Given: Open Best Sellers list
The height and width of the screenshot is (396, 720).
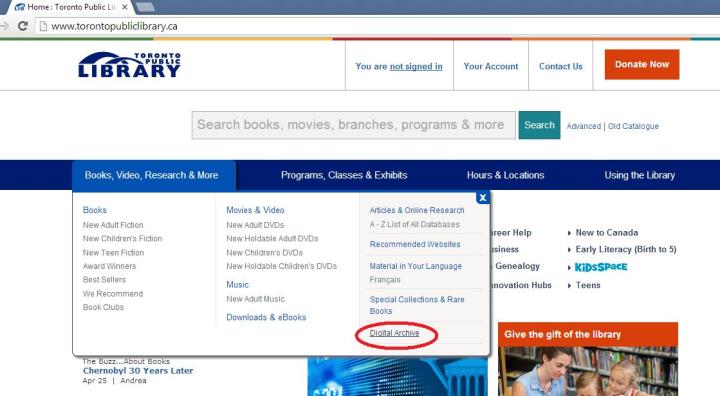Looking at the screenshot, I should pyautogui.click(x=104, y=280).
